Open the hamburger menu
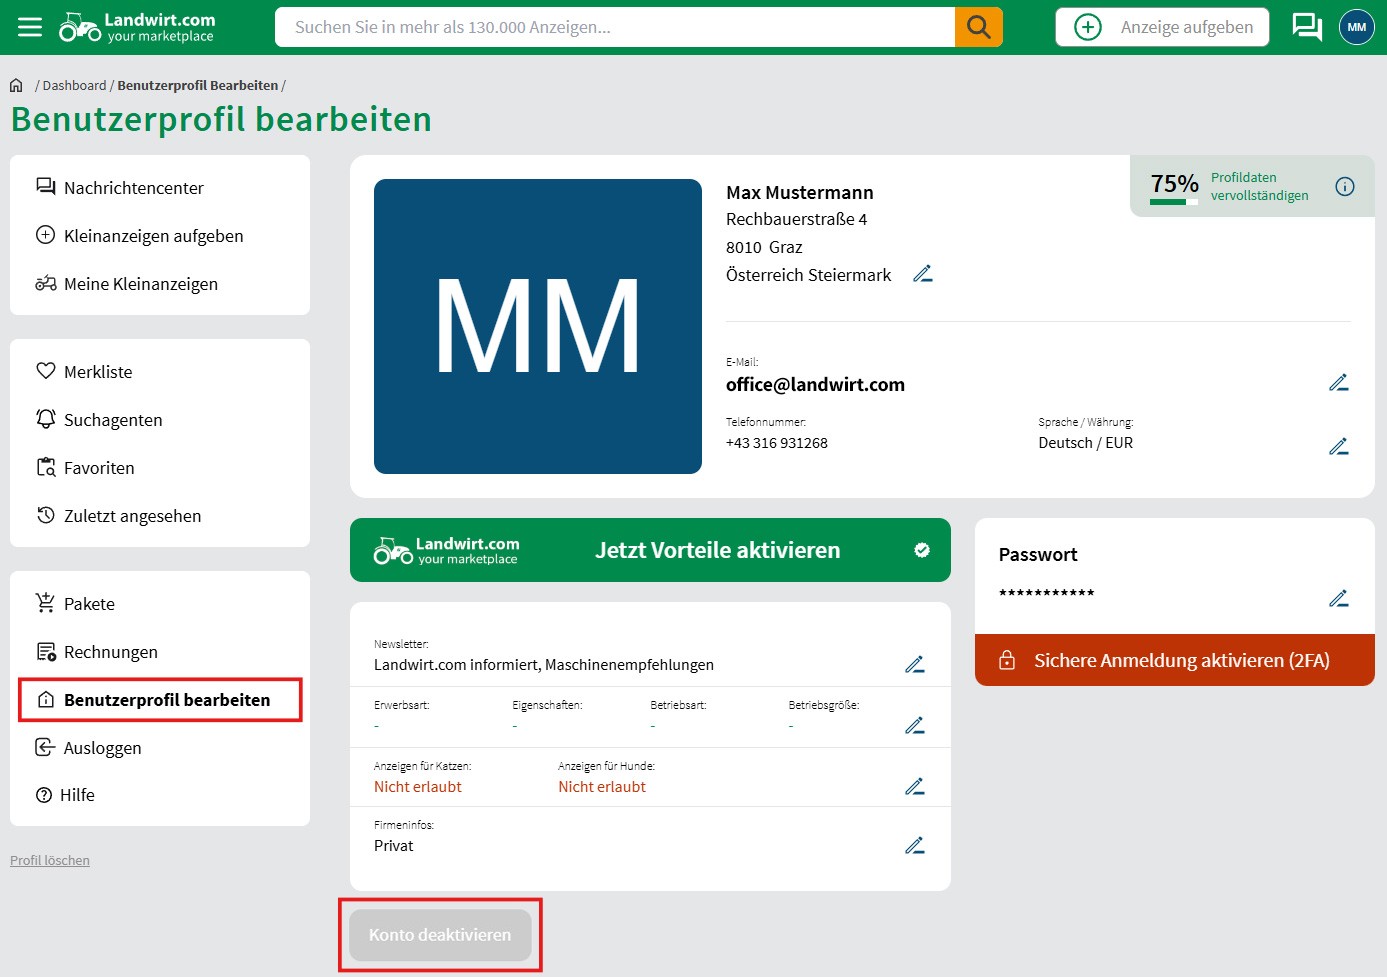Screen dimensions: 1387x977 (x=30, y=27)
